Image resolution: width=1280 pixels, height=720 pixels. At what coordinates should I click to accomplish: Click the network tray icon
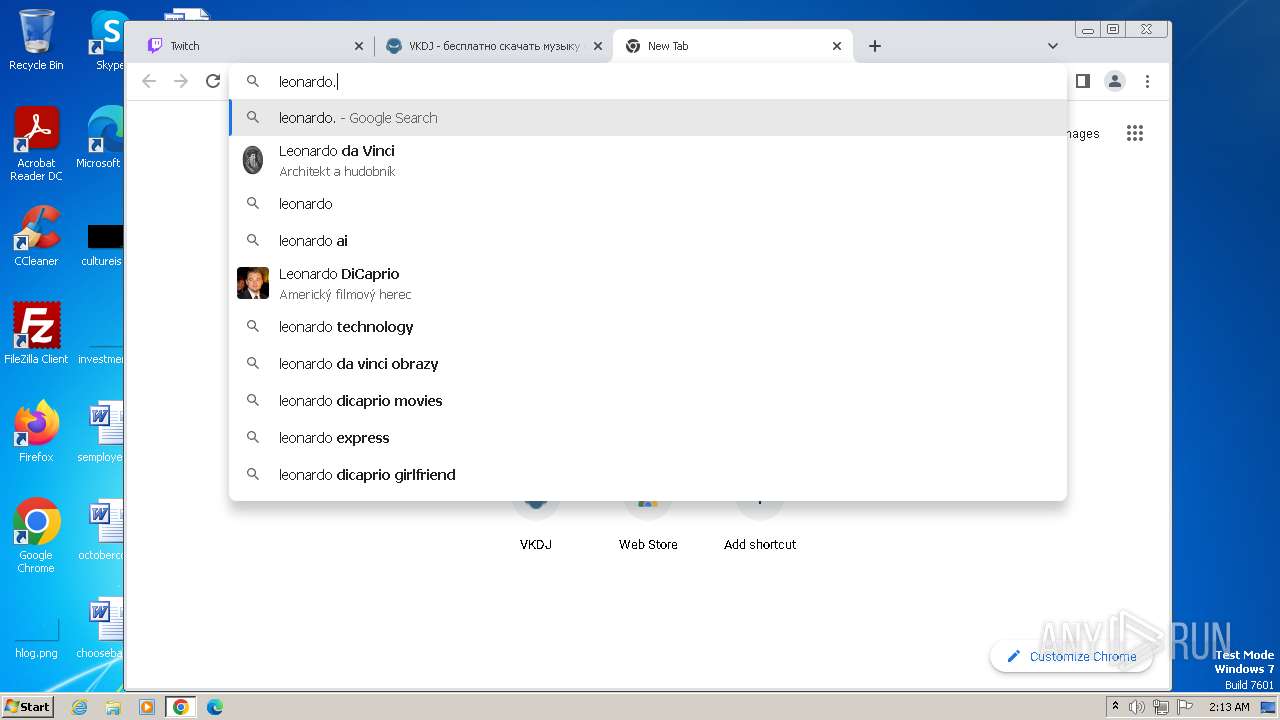pyautogui.click(x=1161, y=707)
